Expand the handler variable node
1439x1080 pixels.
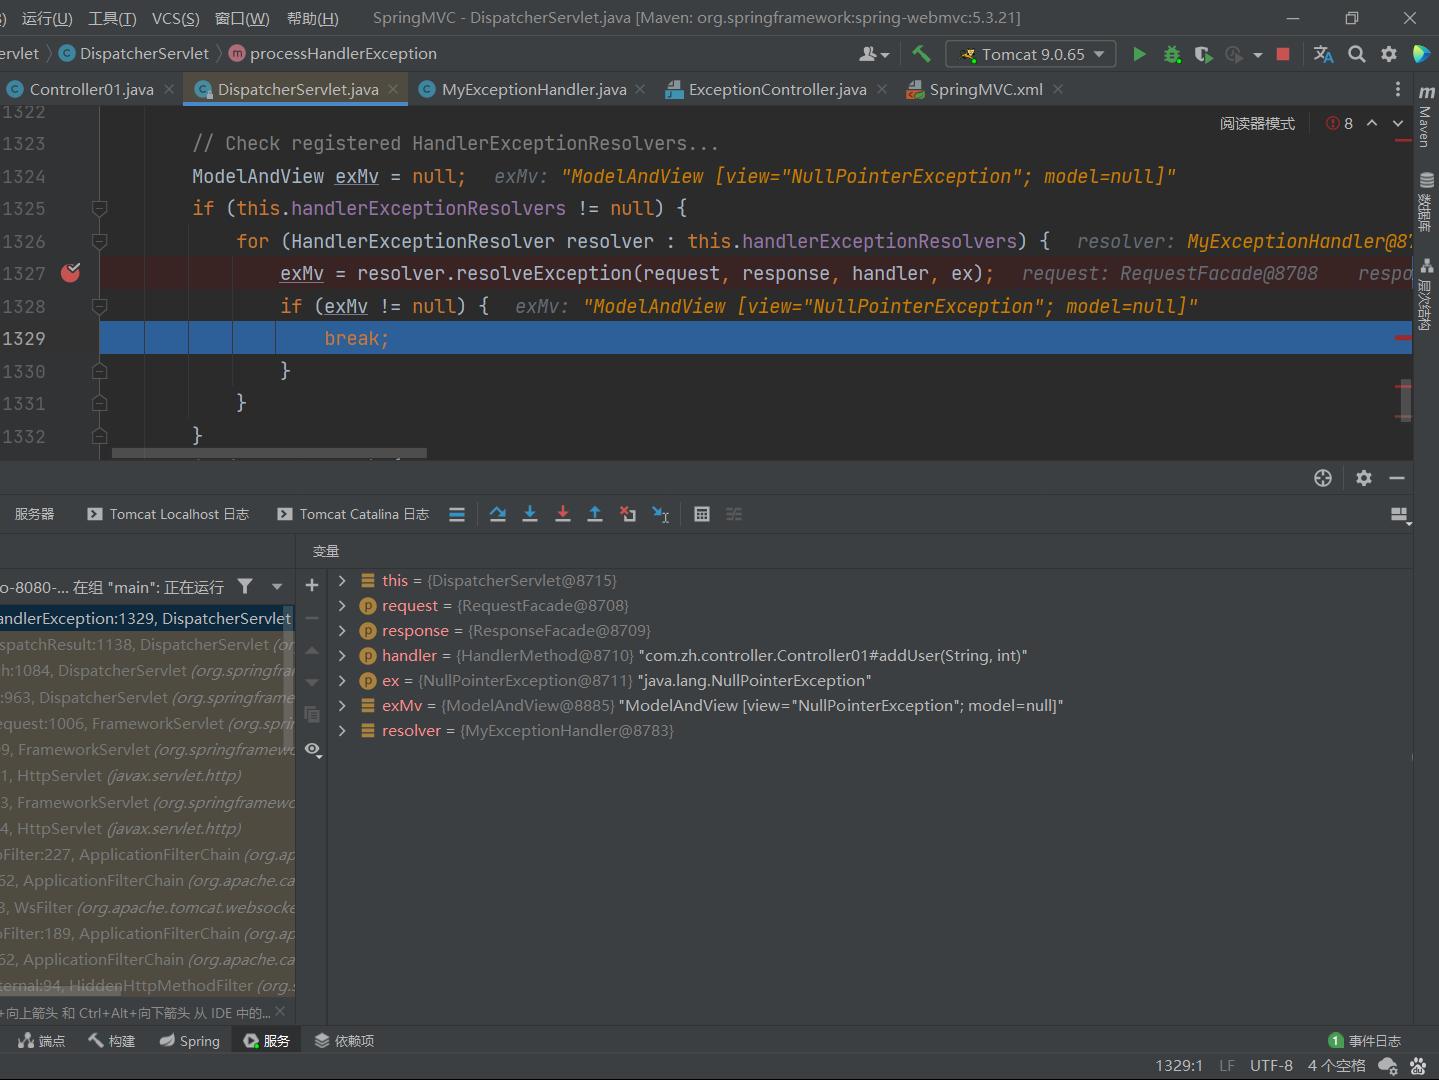click(342, 655)
